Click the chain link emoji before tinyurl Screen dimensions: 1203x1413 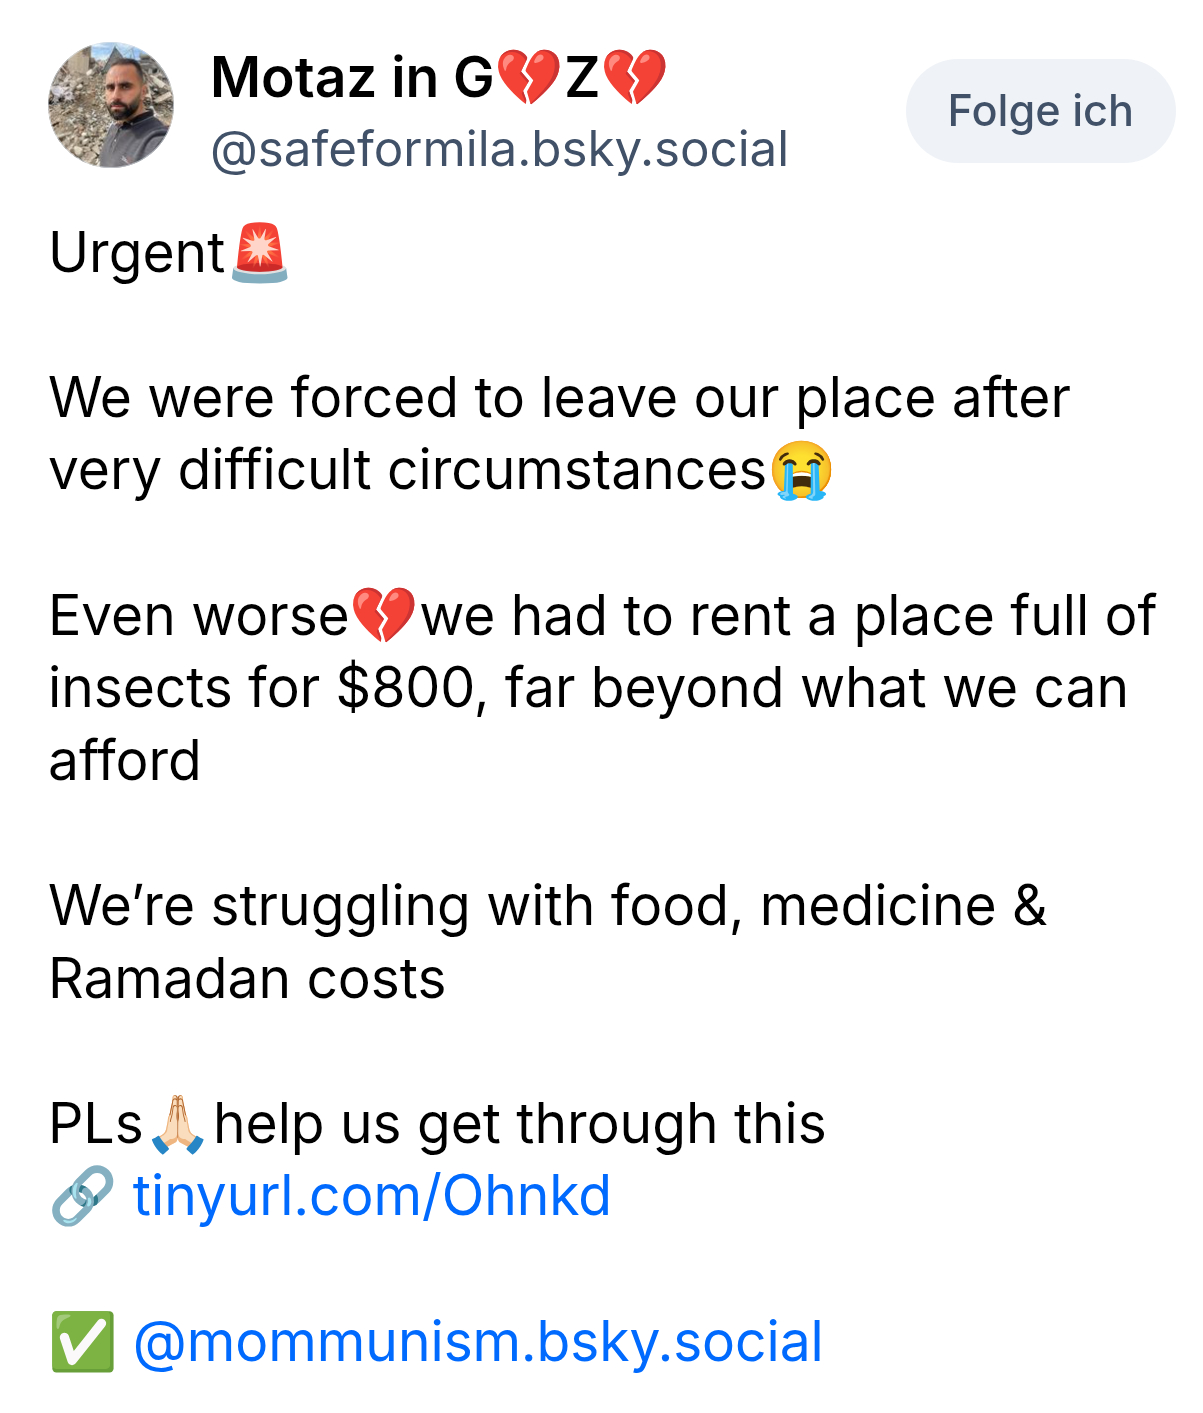(82, 1196)
